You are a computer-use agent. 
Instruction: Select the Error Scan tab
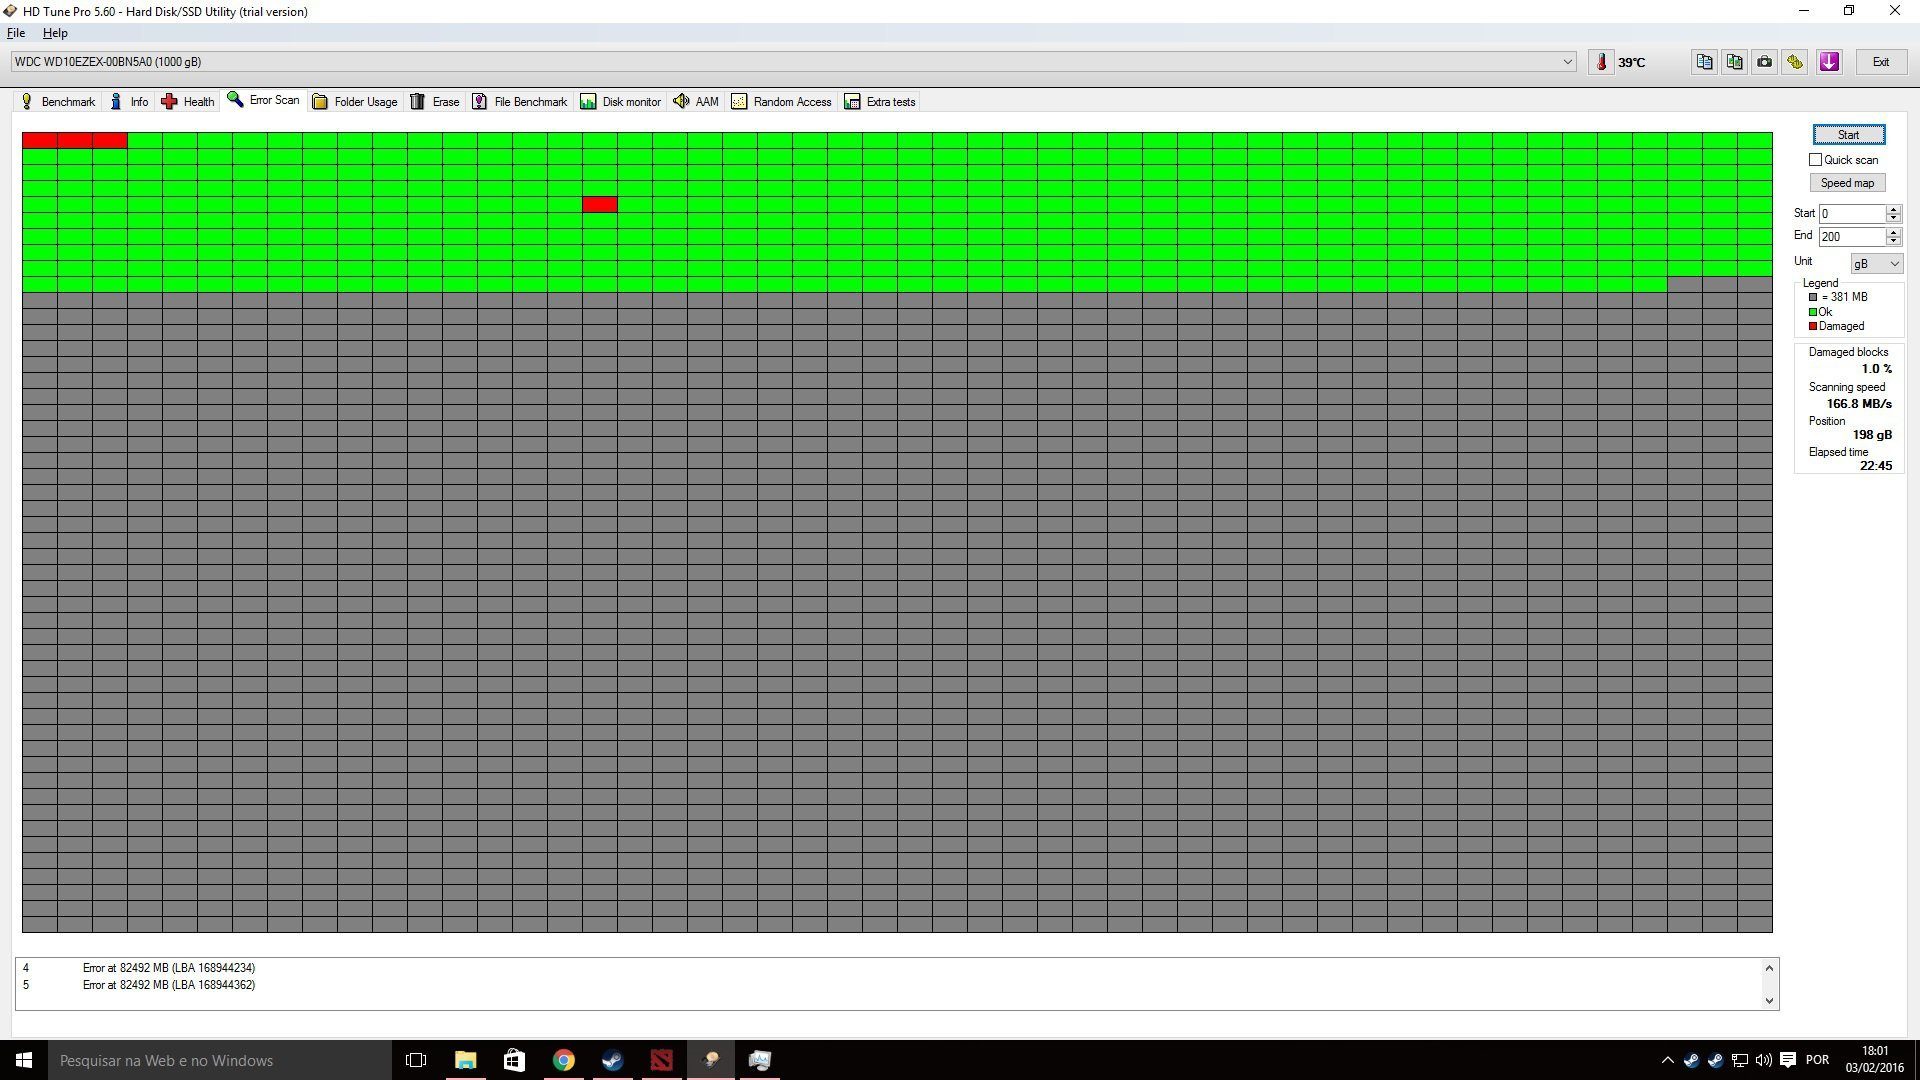(264, 100)
